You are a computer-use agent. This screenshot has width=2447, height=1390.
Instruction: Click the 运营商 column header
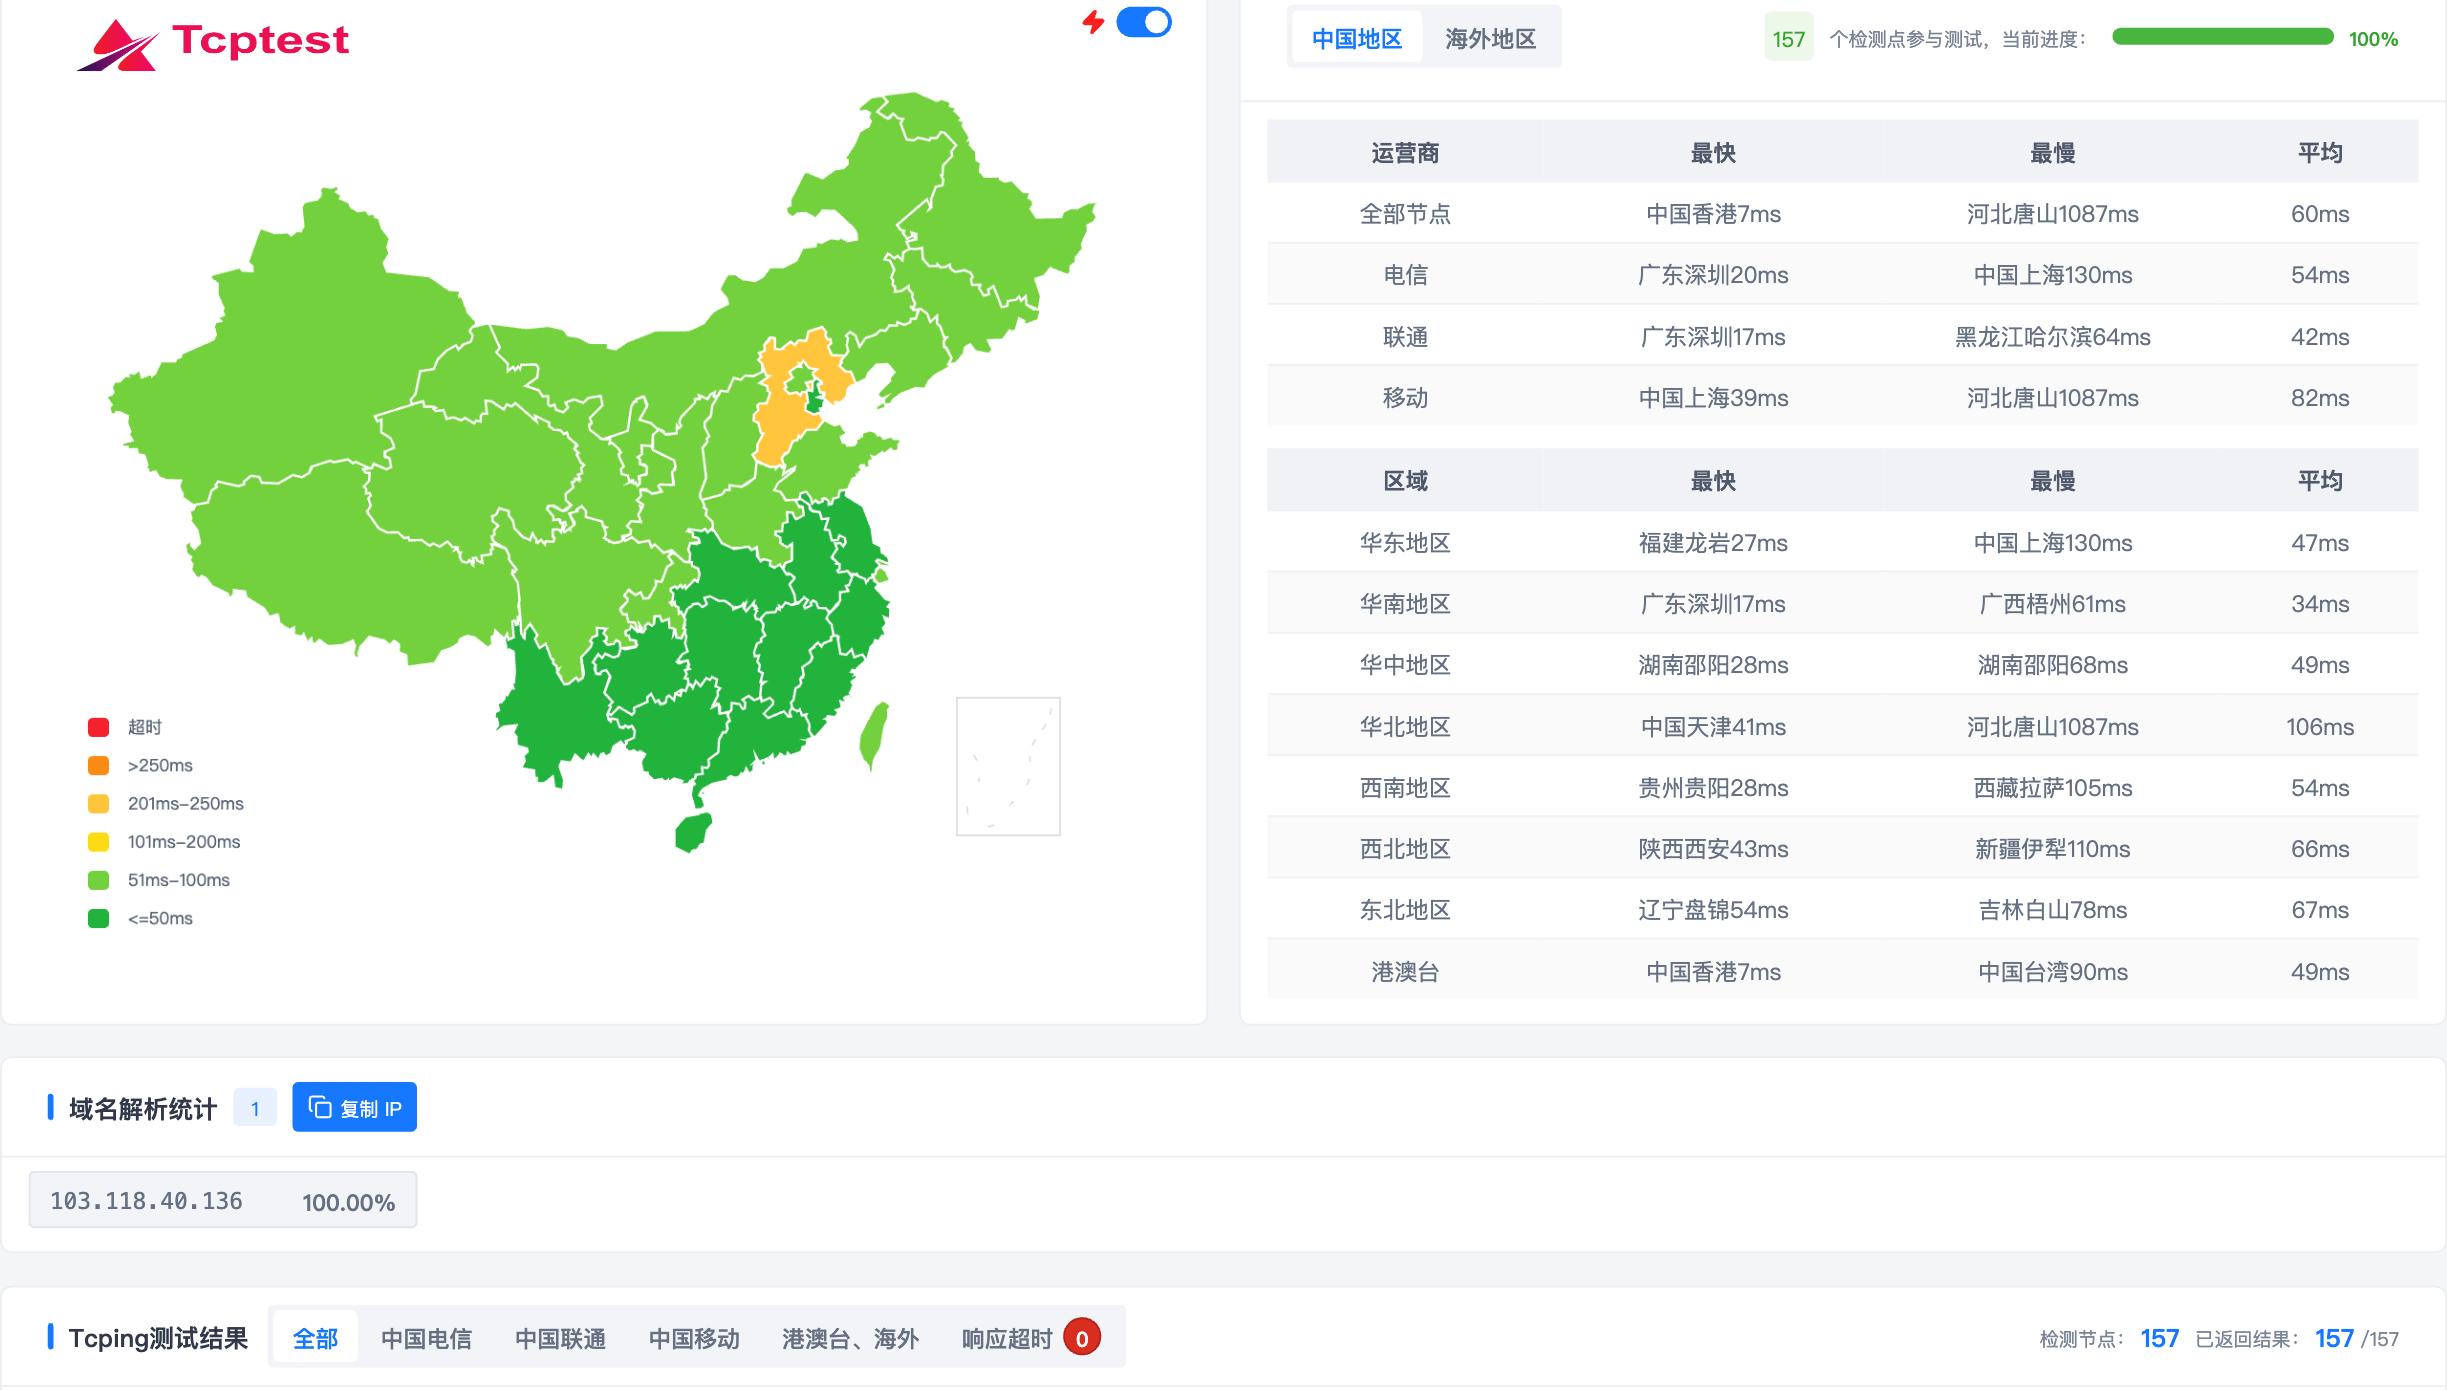click(1405, 153)
